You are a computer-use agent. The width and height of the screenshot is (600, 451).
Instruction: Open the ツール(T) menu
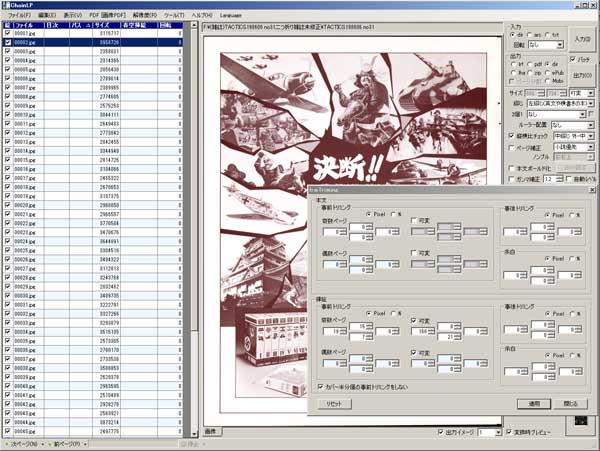point(174,15)
